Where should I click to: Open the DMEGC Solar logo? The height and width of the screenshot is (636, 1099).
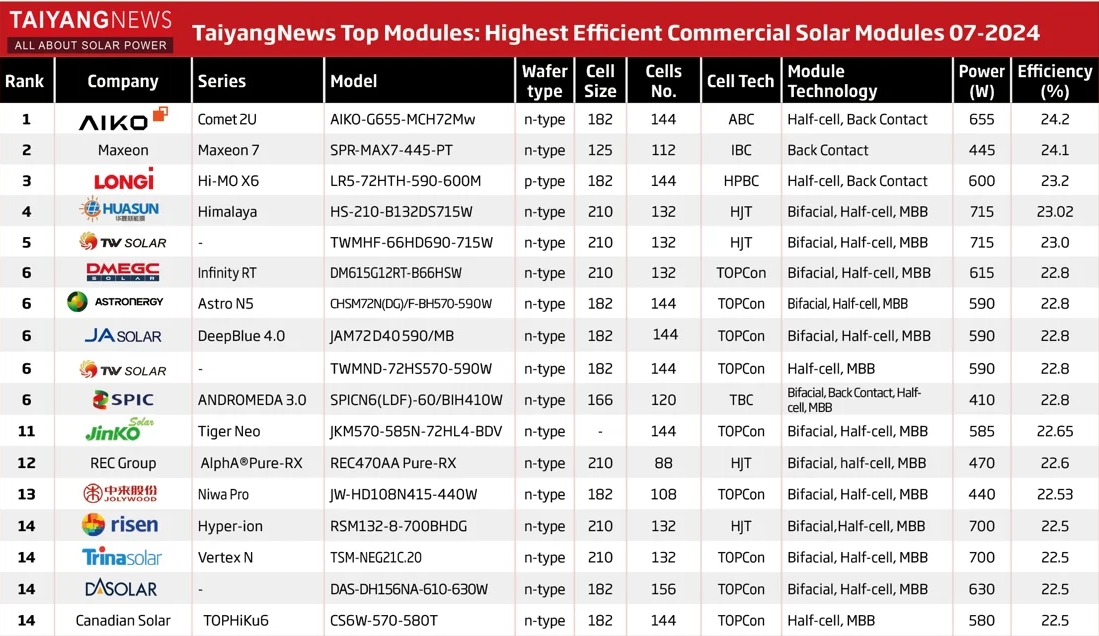click(123, 272)
